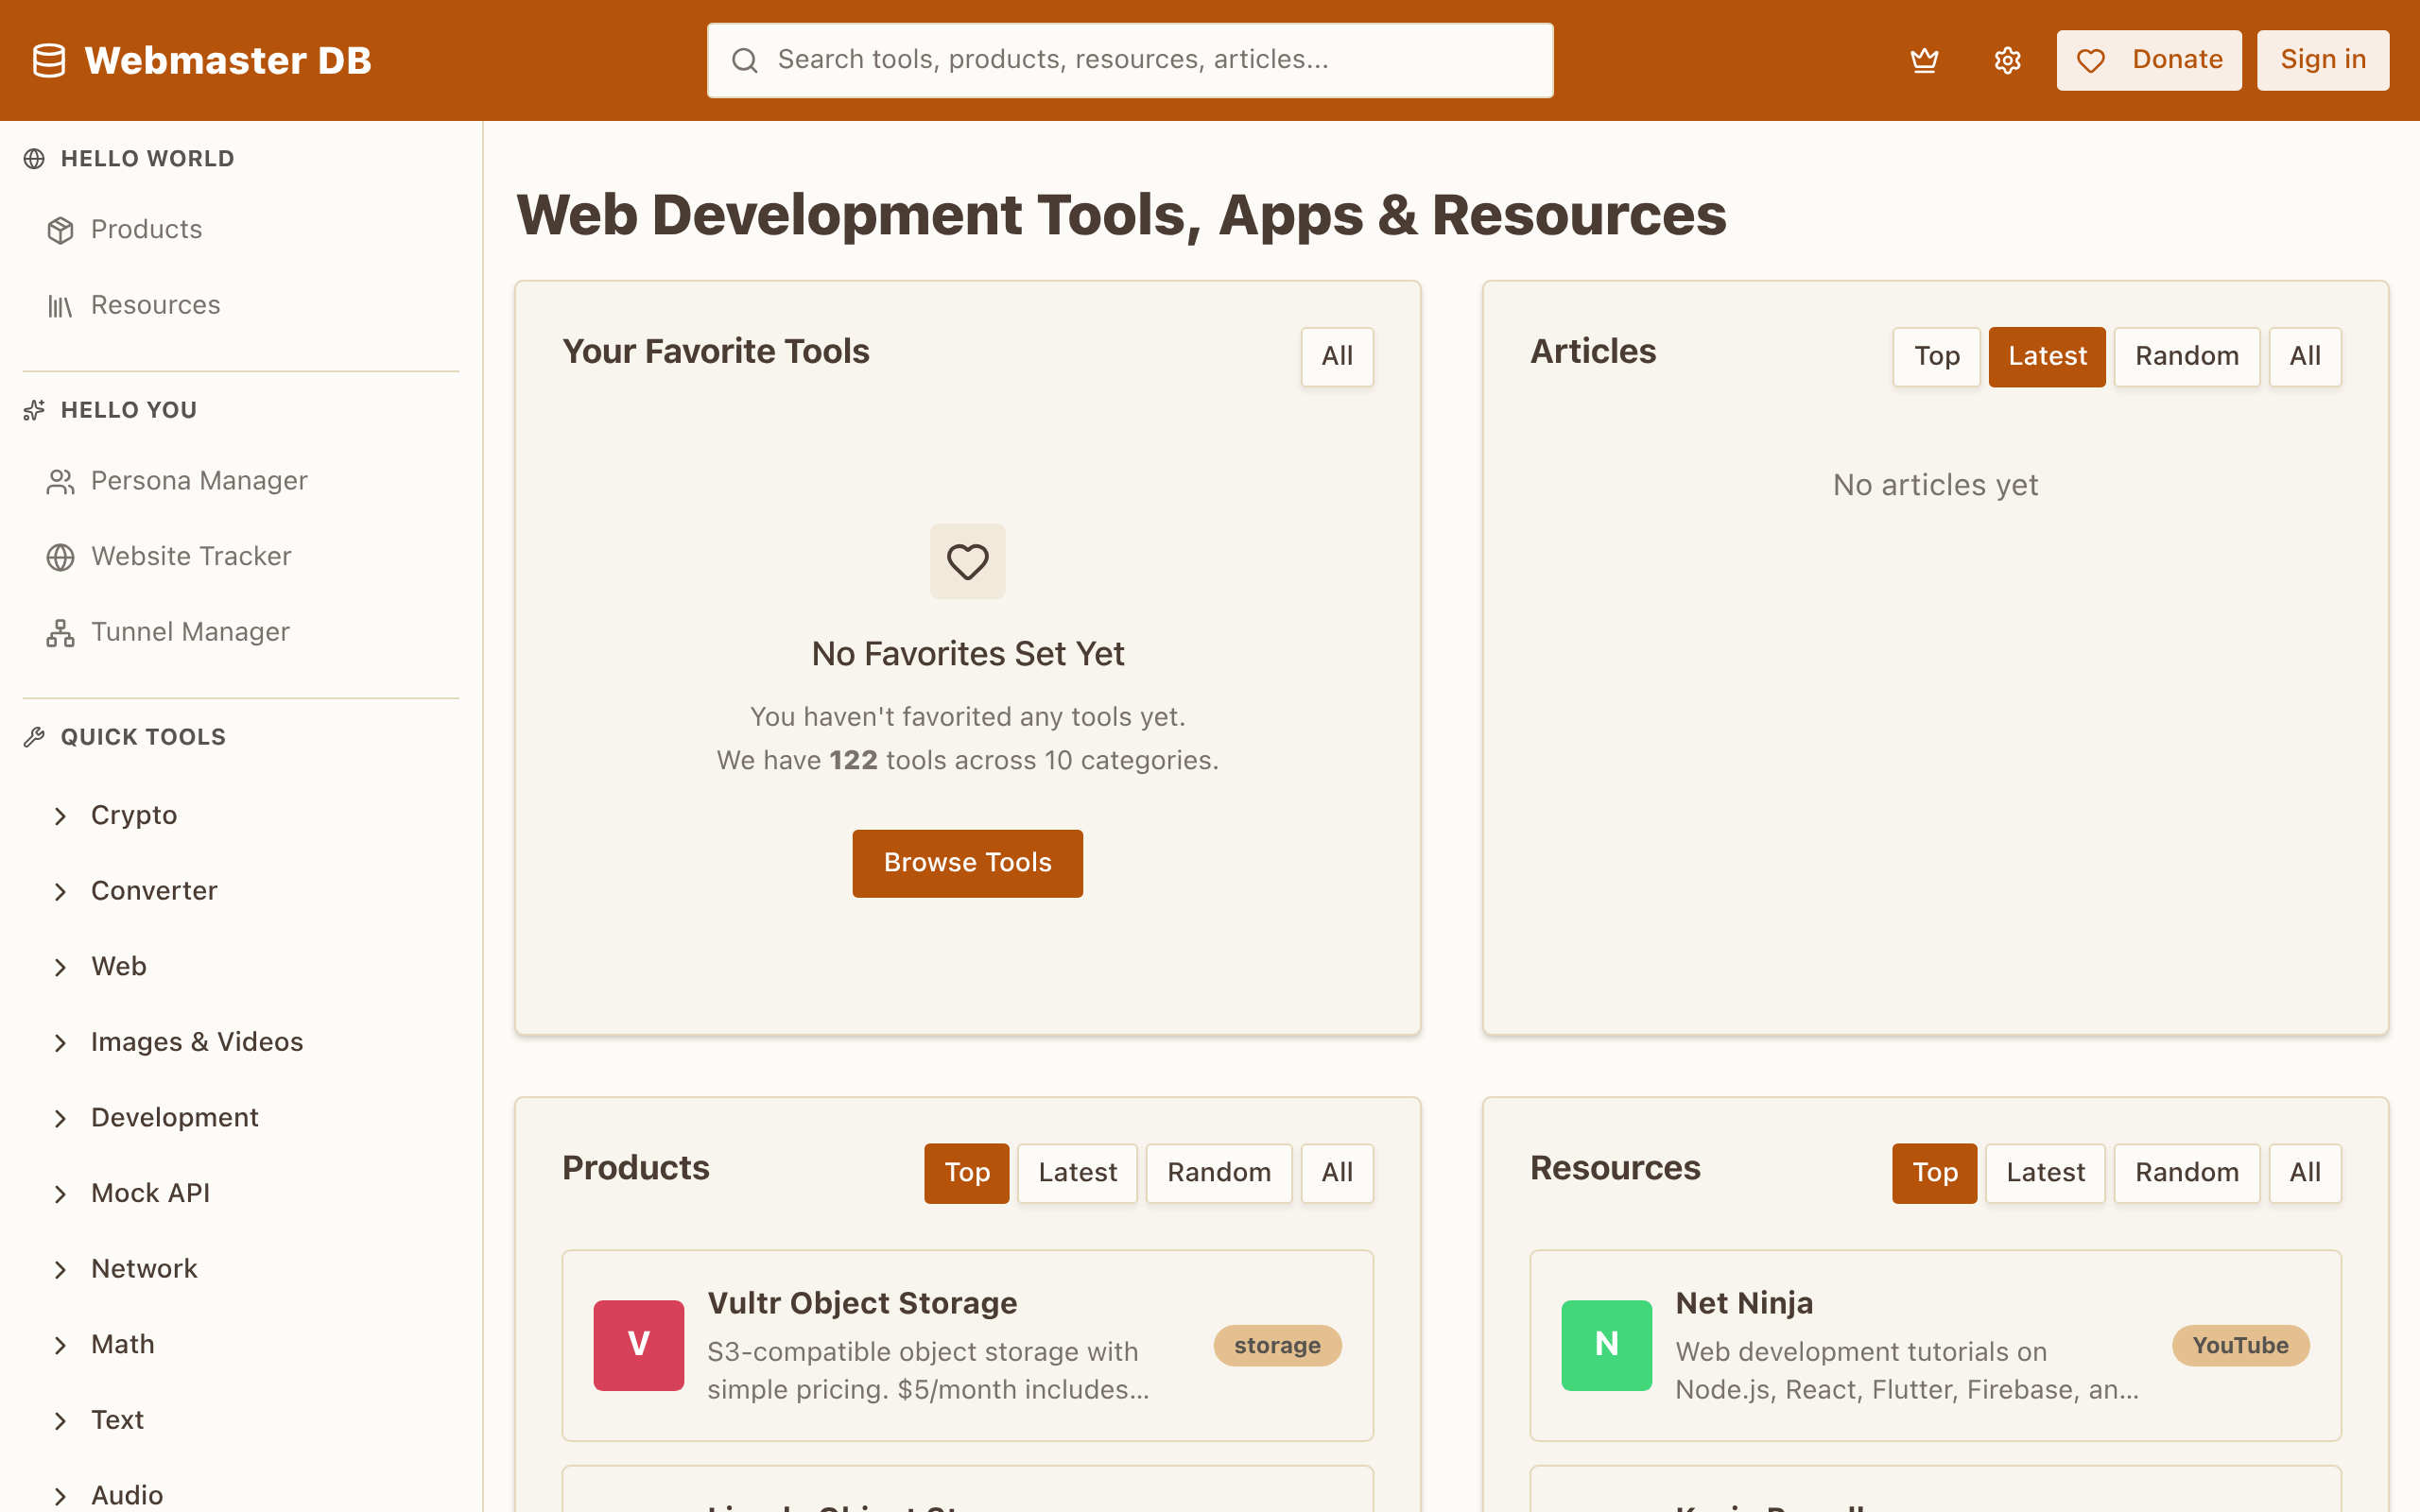
Task: Open Website Tracker globe item
Action: (190, 556)
